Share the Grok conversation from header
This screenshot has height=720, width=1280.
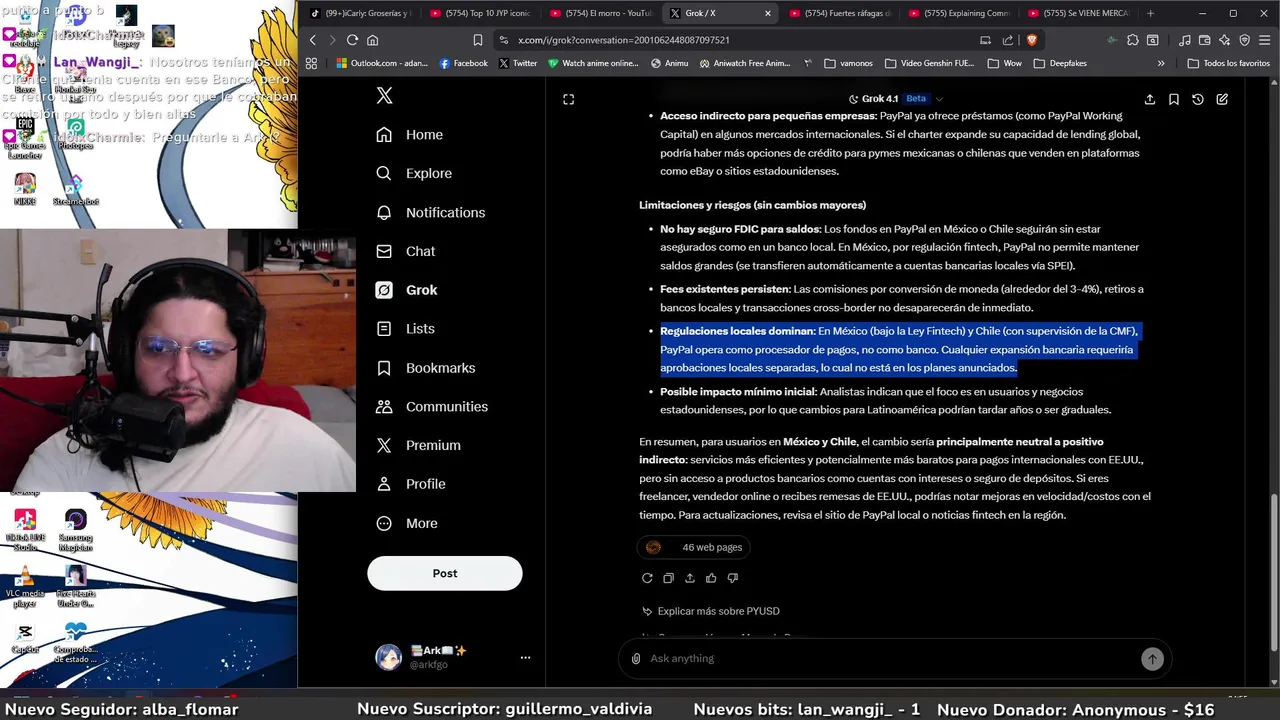click(1150, 99)
